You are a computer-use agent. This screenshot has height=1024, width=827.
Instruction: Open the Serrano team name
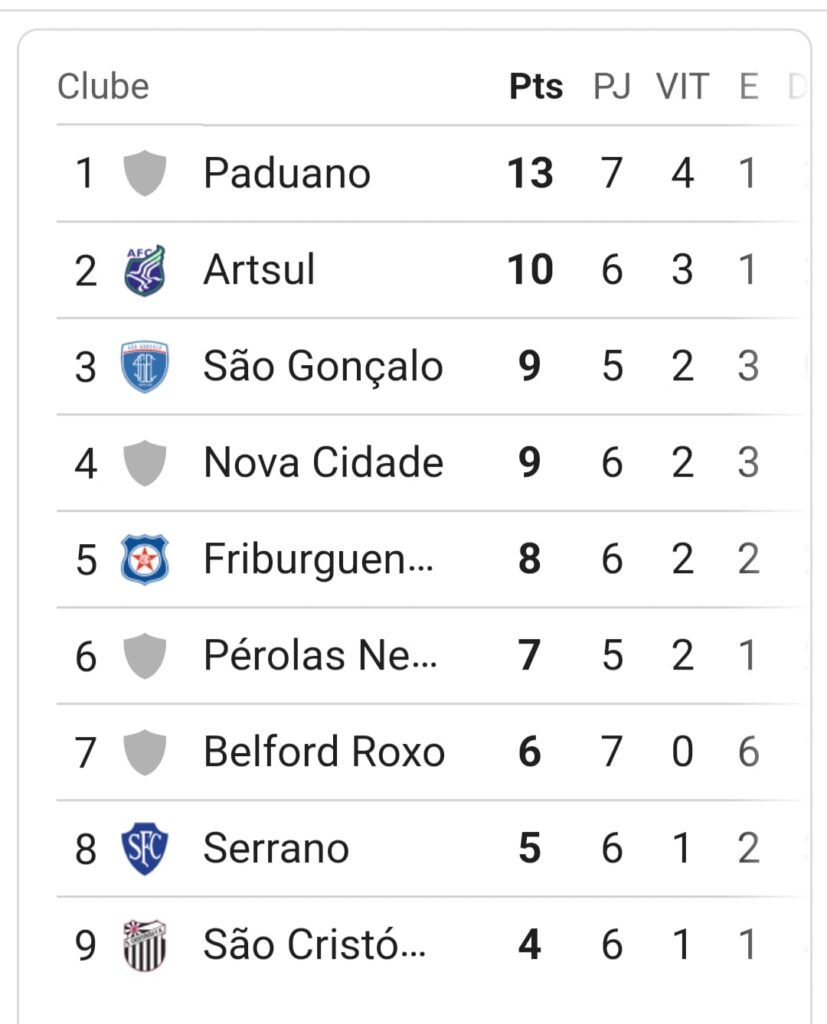[x=276, y=848]
